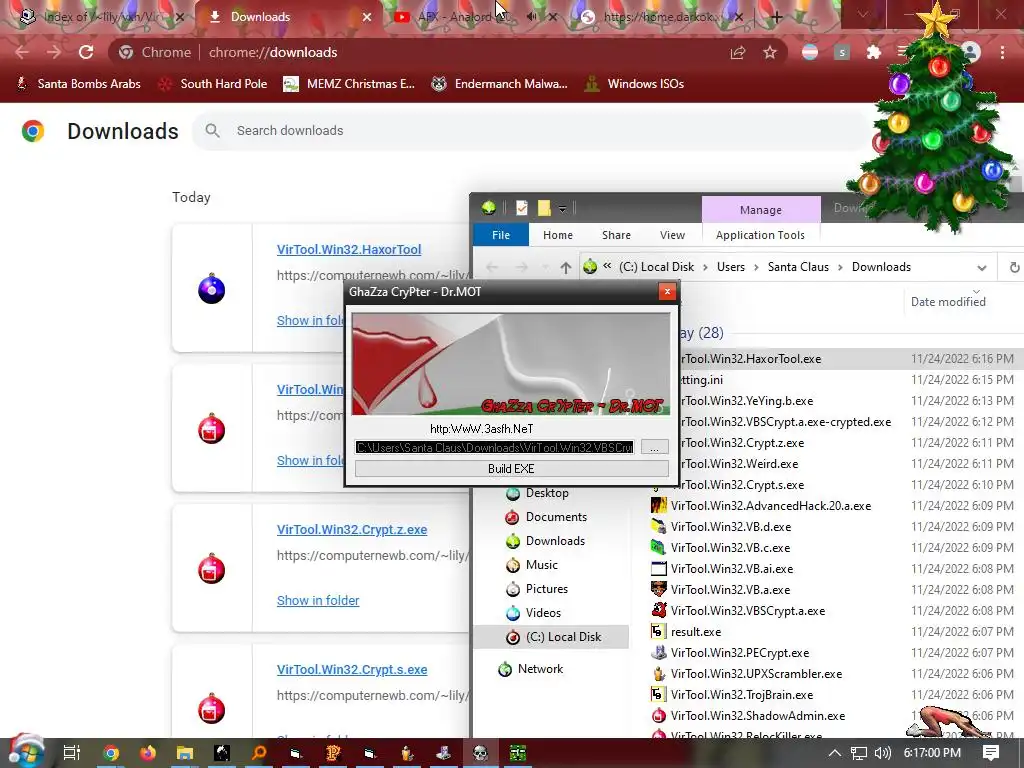Select Pictures in Explorer navigation pane
1024x768 pixels.
(547, 588)
